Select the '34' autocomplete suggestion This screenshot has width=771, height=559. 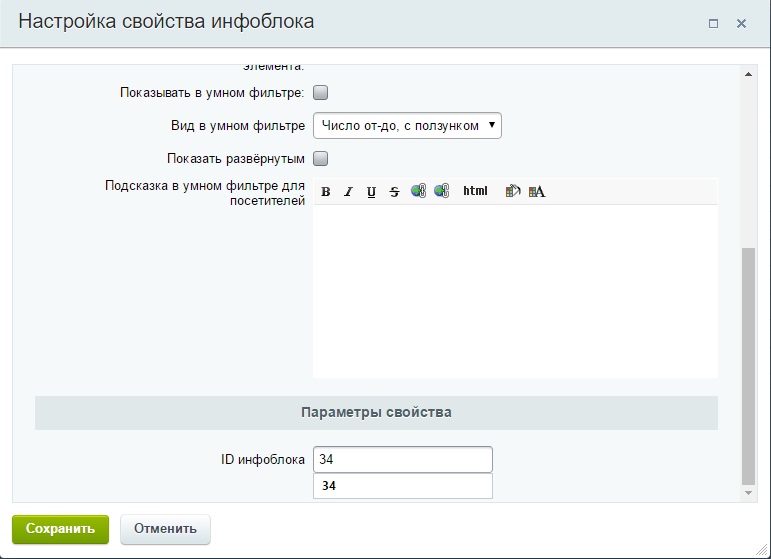coord(403,486)
